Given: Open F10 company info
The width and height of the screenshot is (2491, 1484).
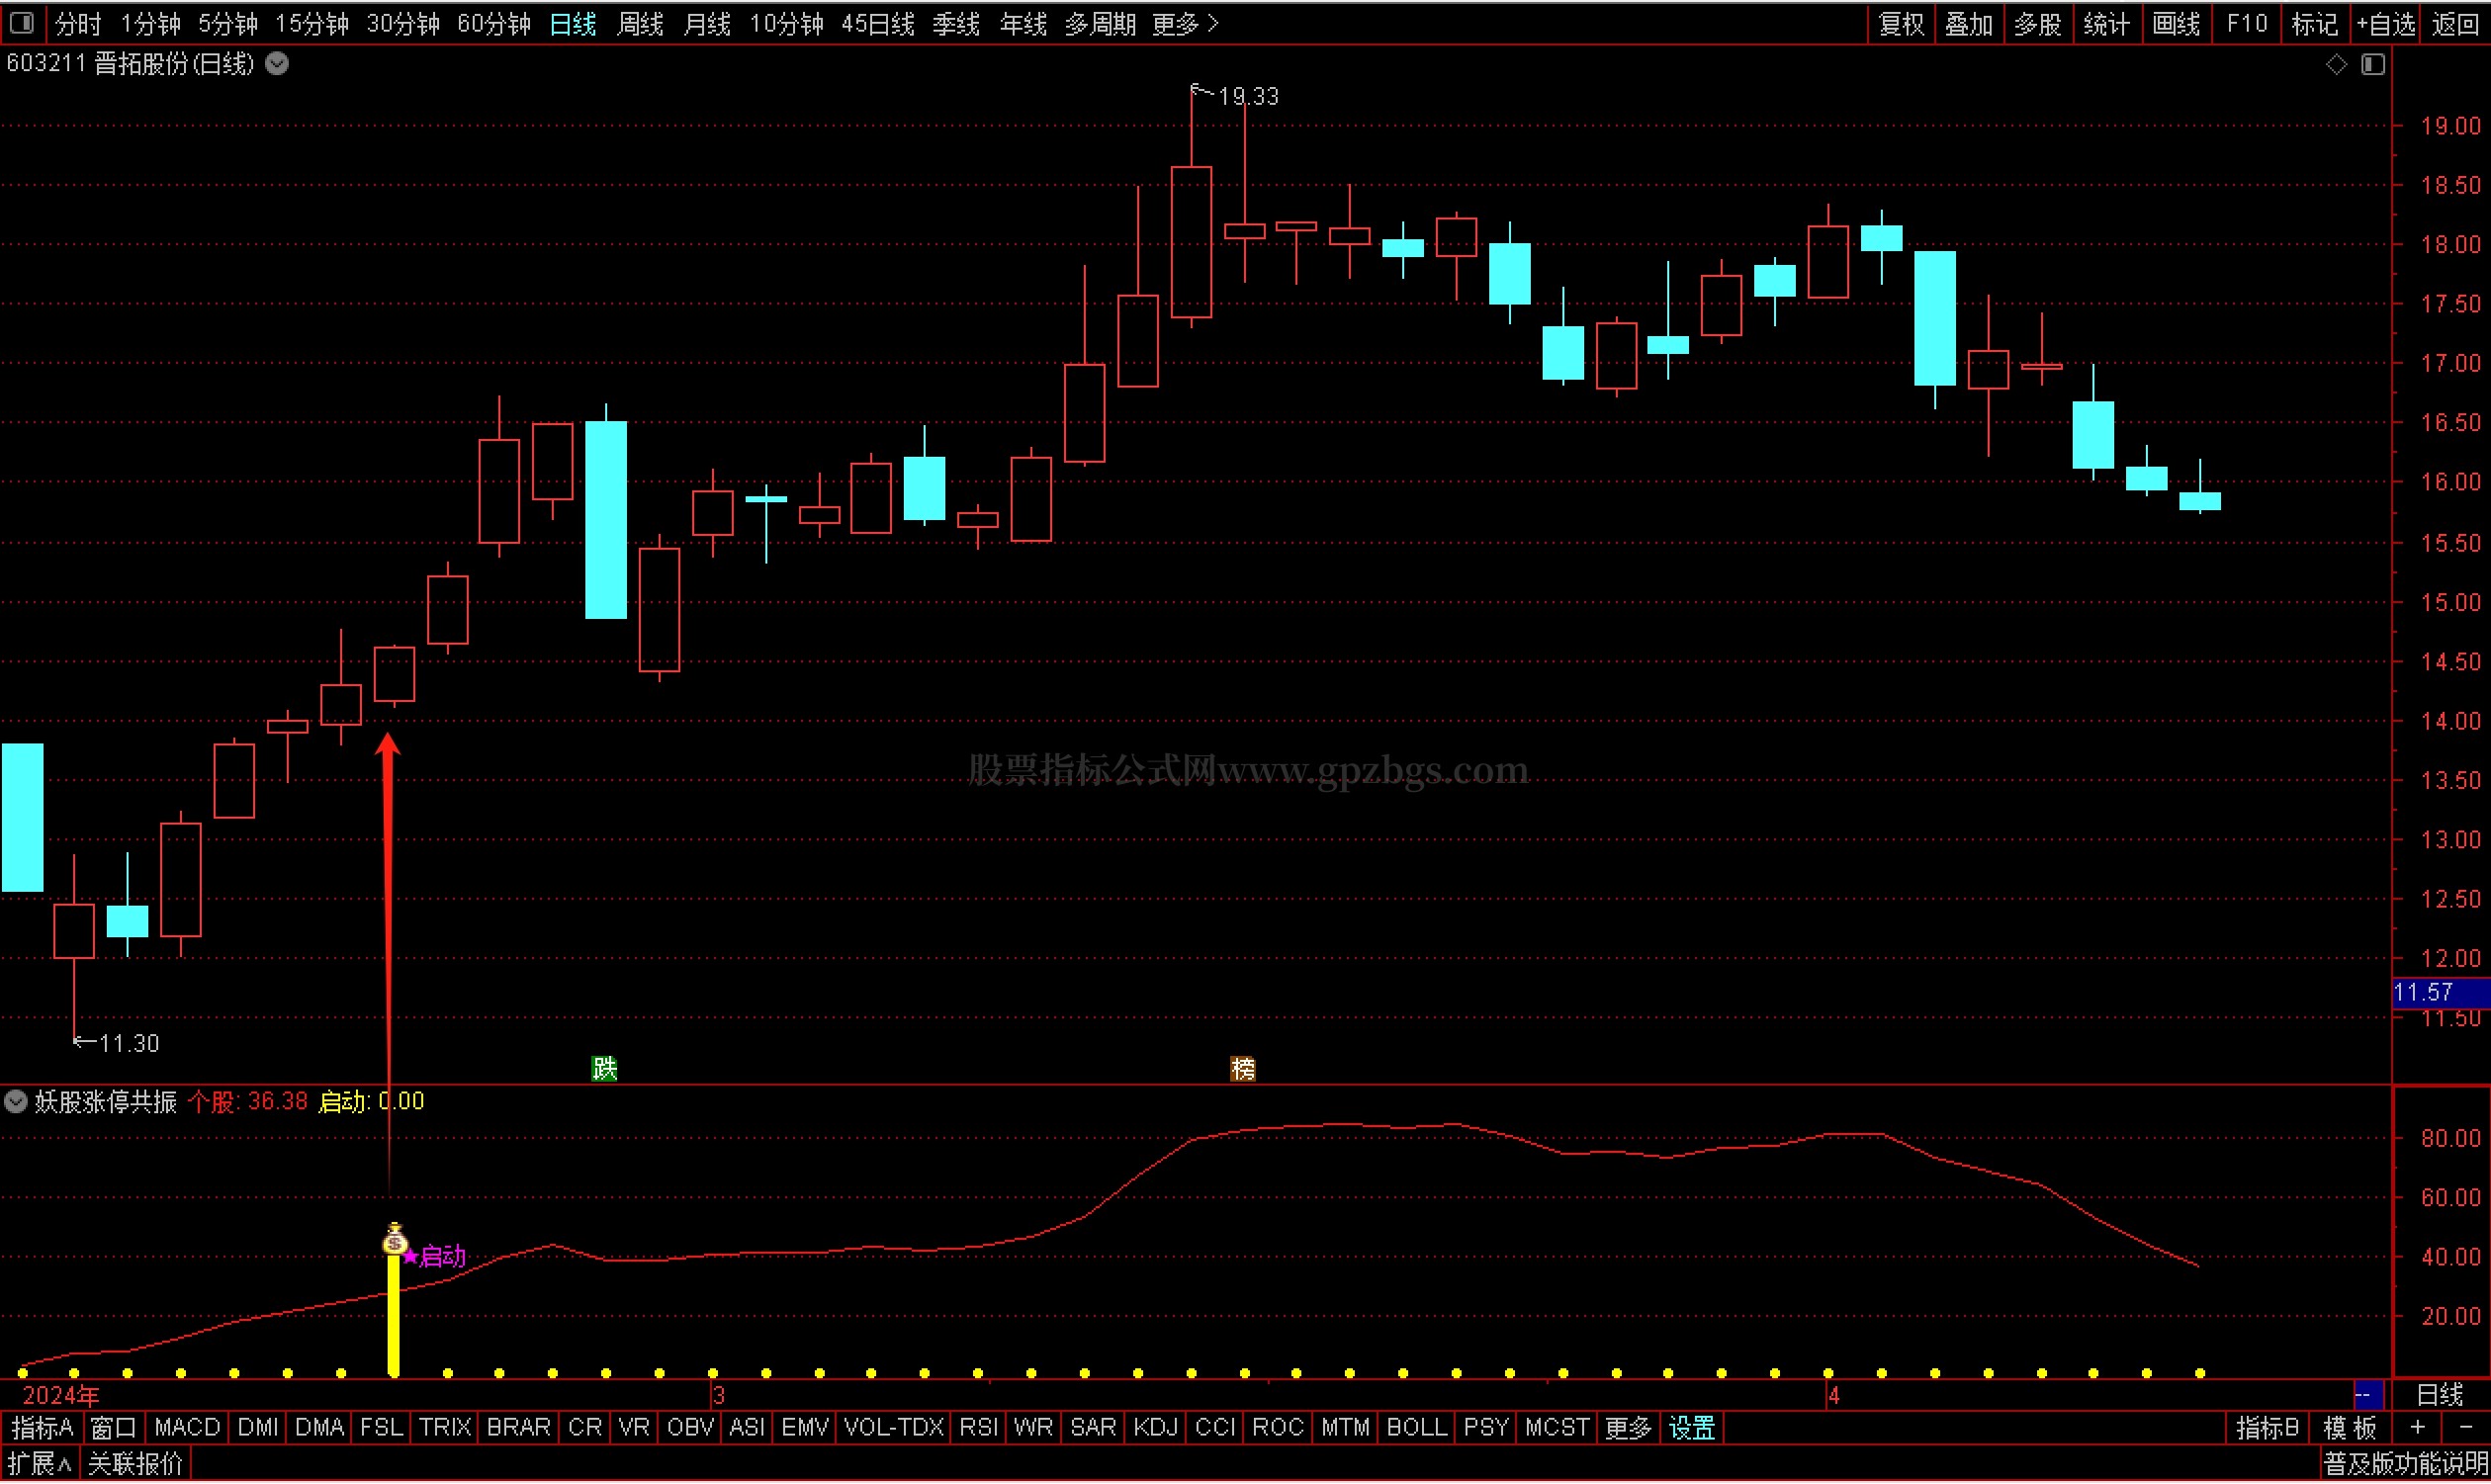Looking at the screenshot, I should (x=2246, y=24).
